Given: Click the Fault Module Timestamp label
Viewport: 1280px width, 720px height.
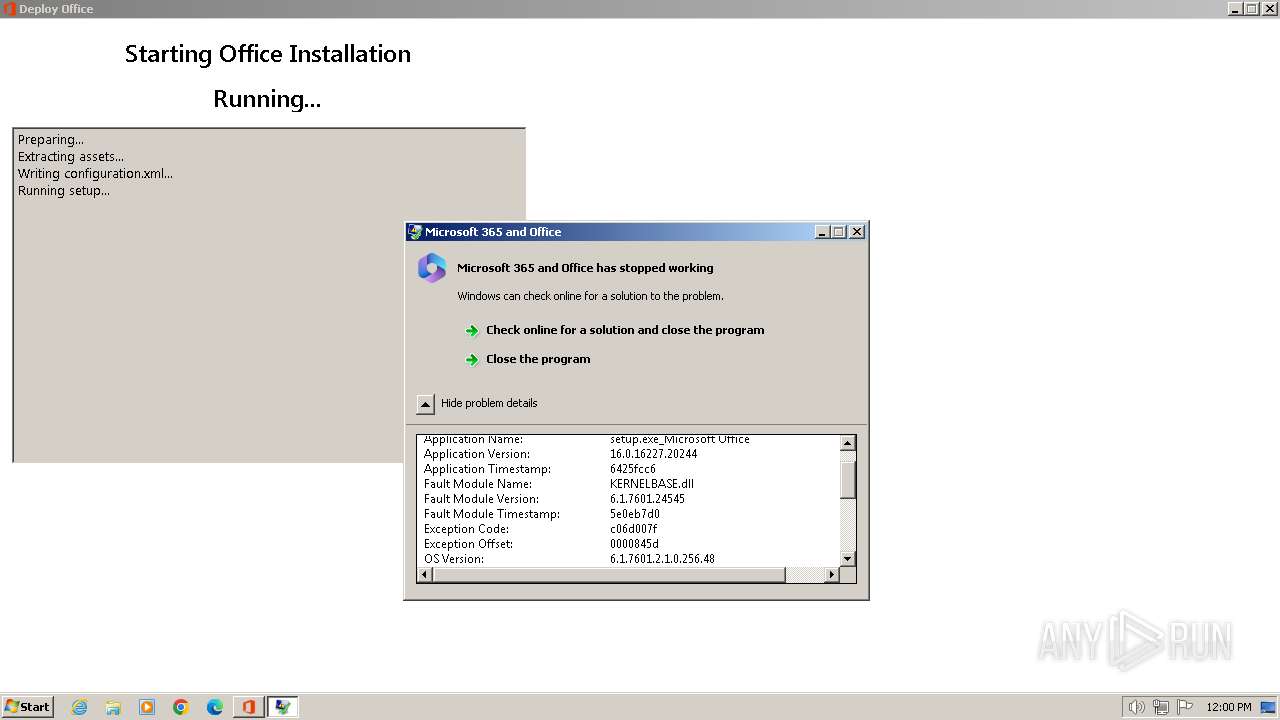Looking at the screenshot, I should (490, 514).
